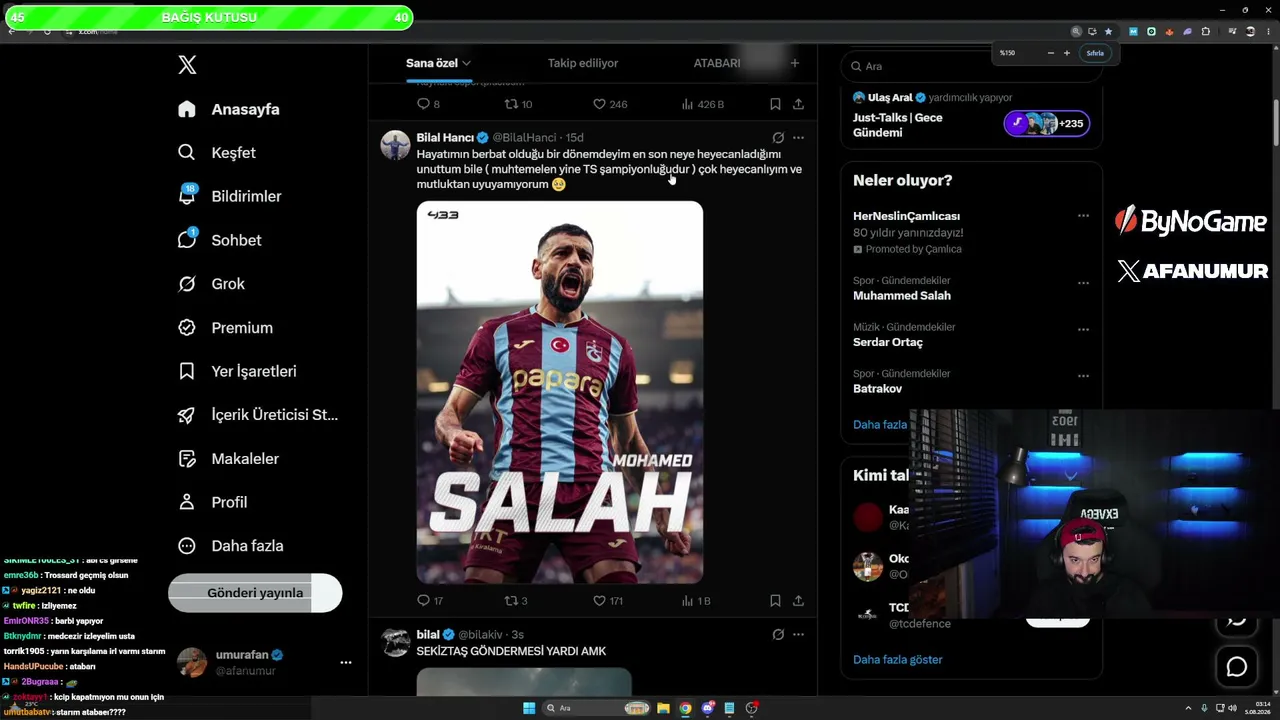Open the Daha fazla sidebar menu
The height and width of the screenshot is (720, 1280).
point(231,546)
